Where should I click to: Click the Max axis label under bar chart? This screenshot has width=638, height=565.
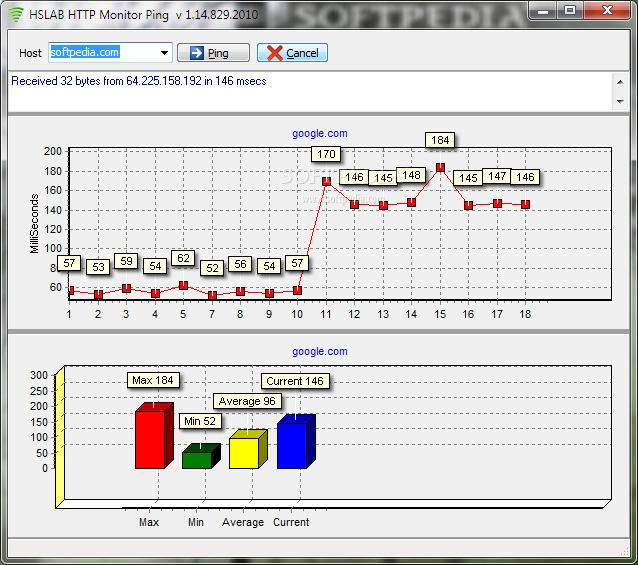click(x=149, y=522)
